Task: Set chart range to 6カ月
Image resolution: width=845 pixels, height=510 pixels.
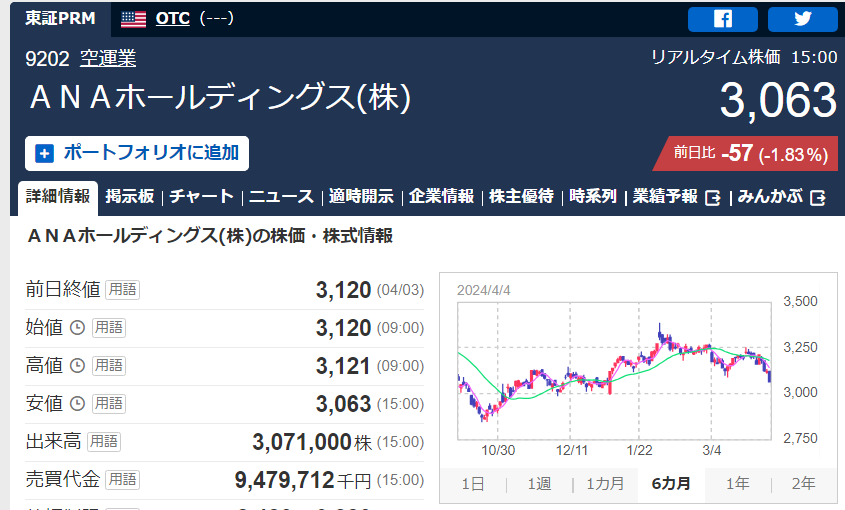Action: click(671, 484)
